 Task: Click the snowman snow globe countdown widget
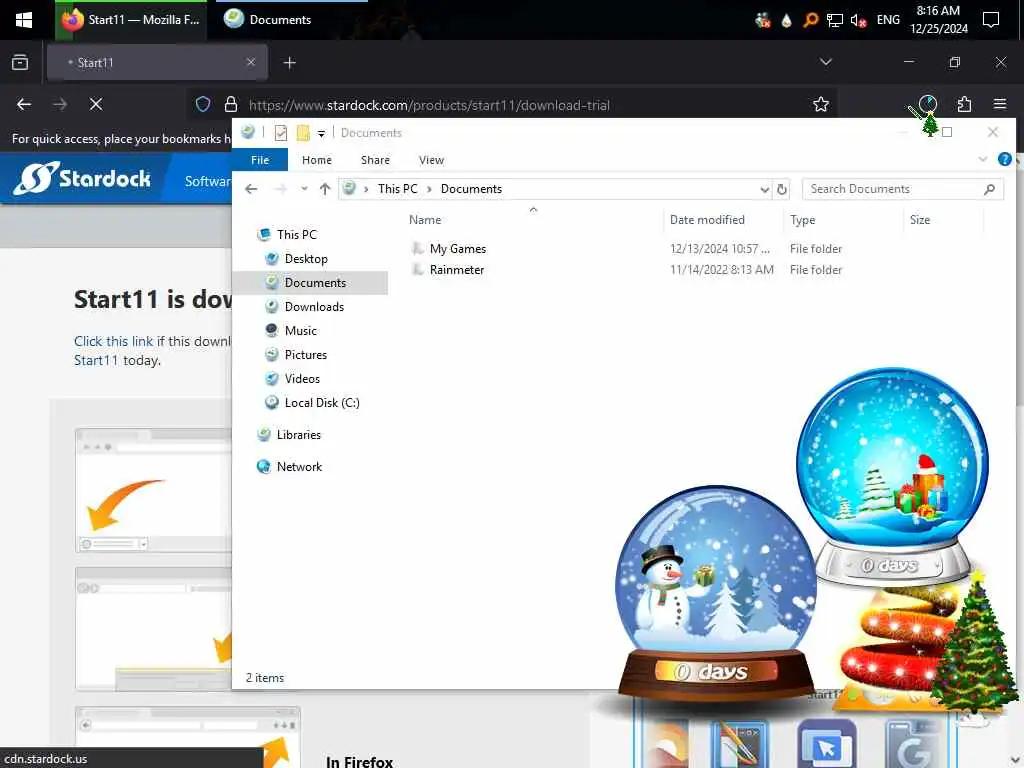[x=715, y=593]
